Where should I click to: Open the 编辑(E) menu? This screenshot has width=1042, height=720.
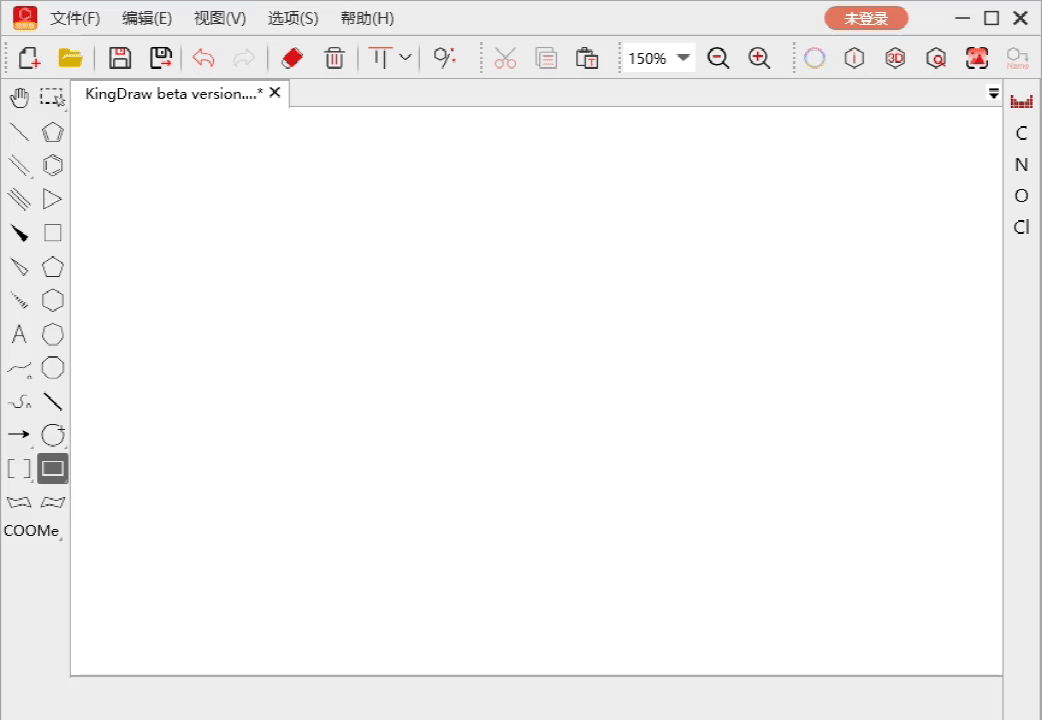click(x=147, y=19)
